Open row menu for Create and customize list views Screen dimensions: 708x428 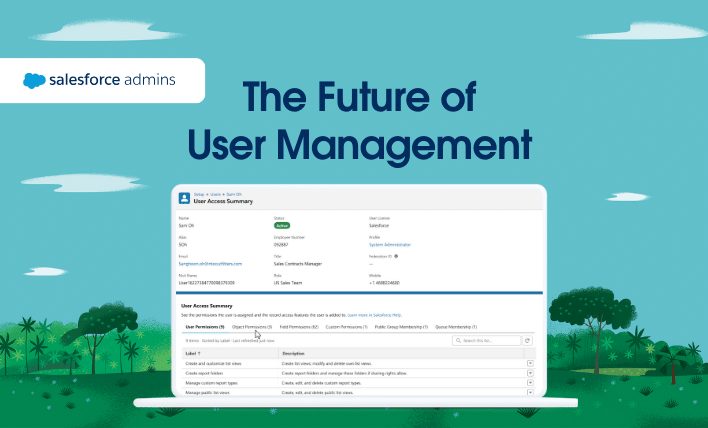tap(530, 363)
